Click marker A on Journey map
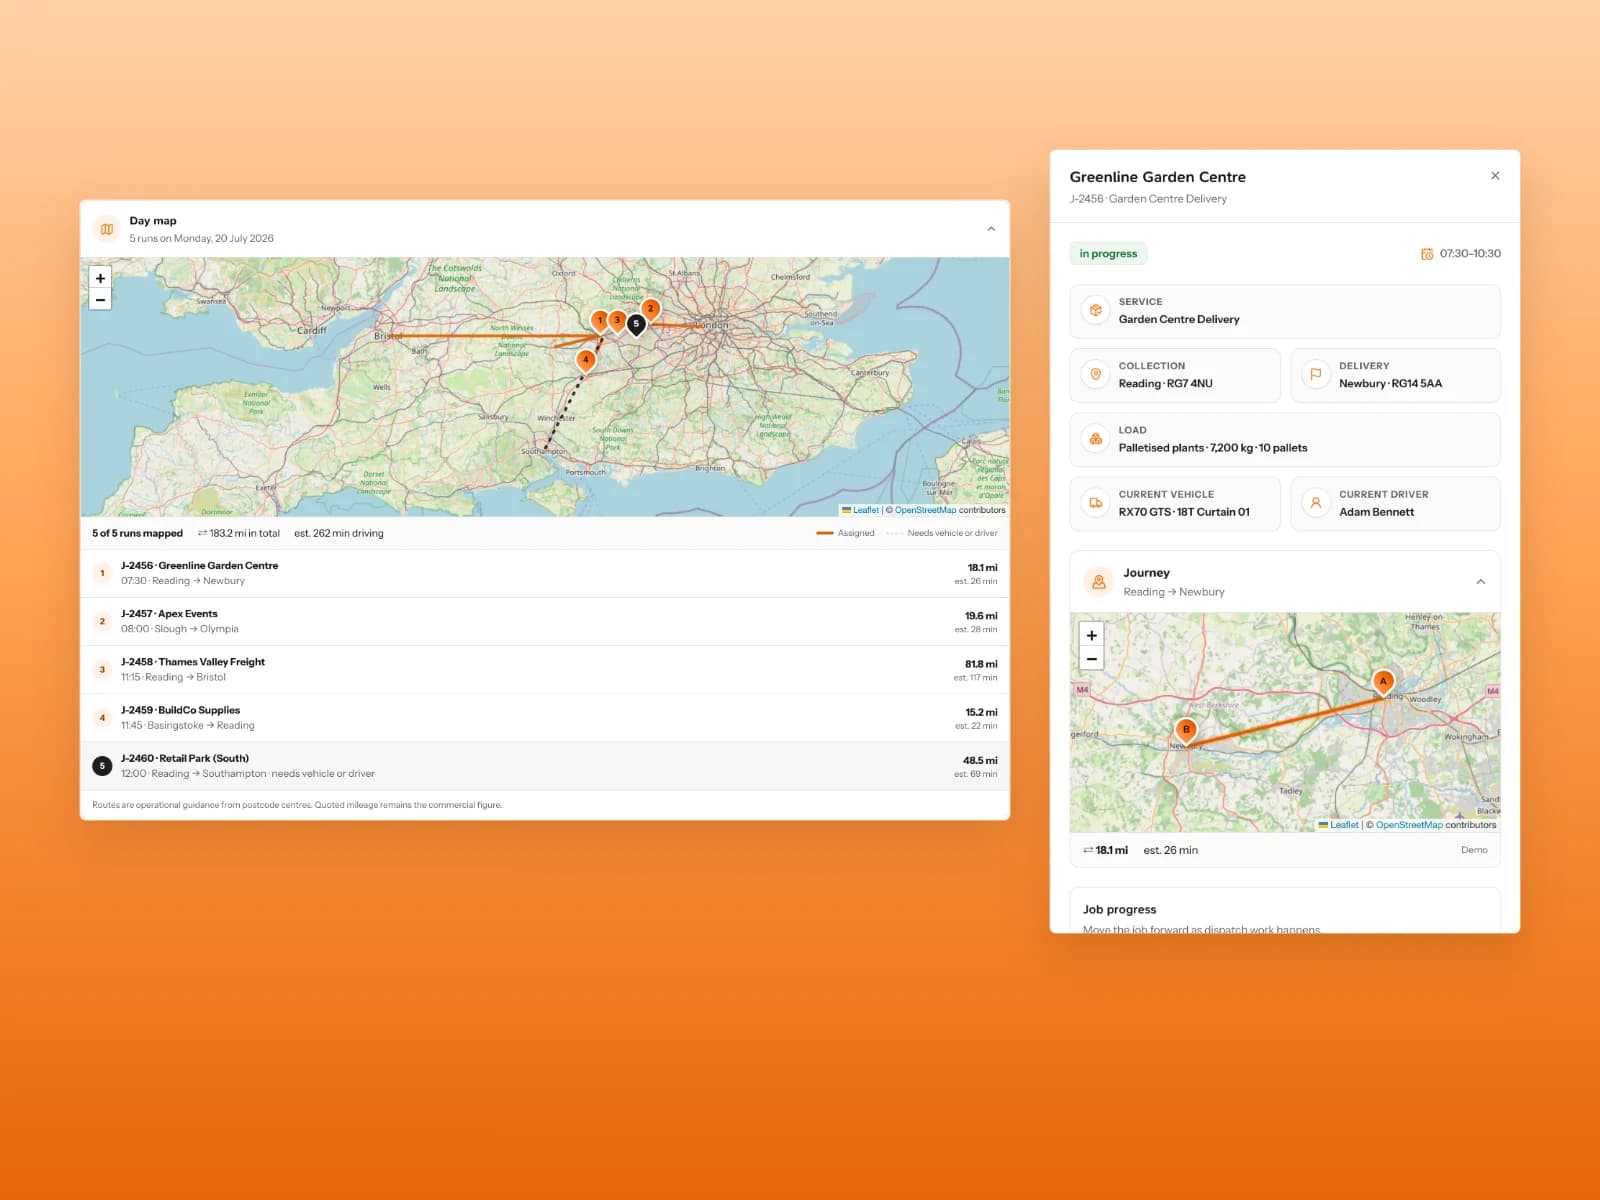 (1383, 683)
